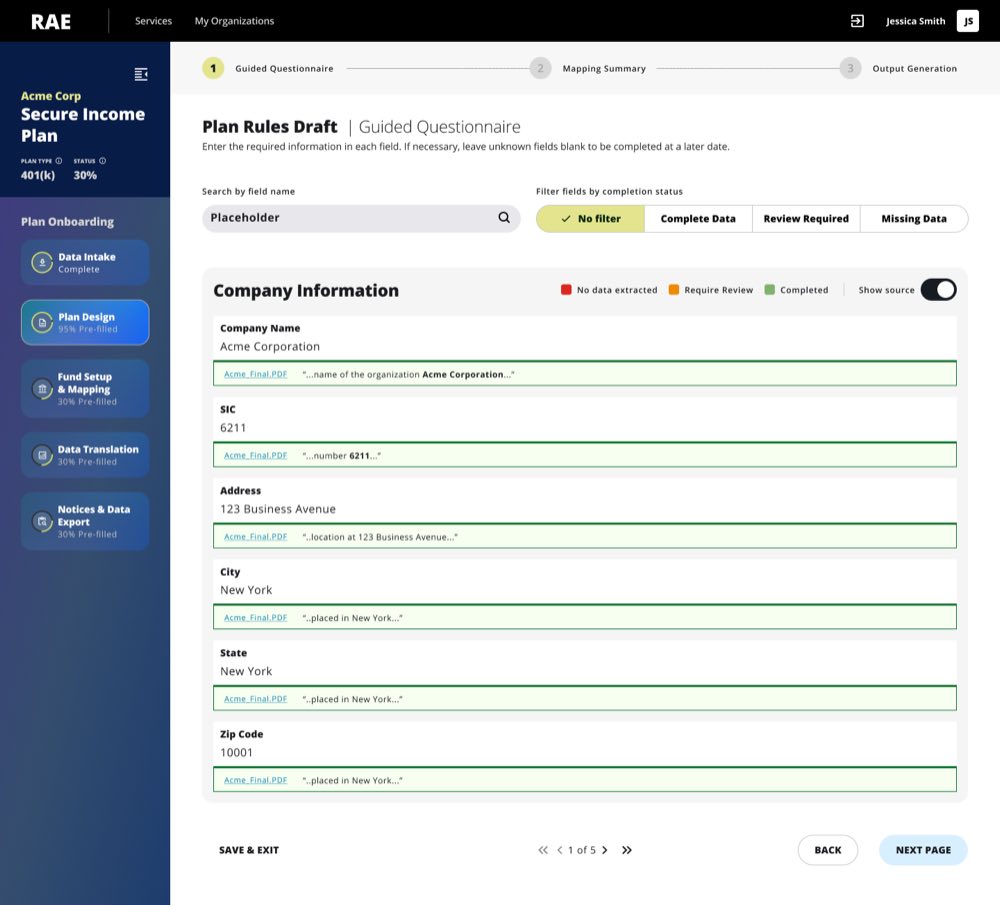This screenshot has height=905, width=1000.
Task: Click step 1 circle Guided Questionnaire
Action: (213, 68)
